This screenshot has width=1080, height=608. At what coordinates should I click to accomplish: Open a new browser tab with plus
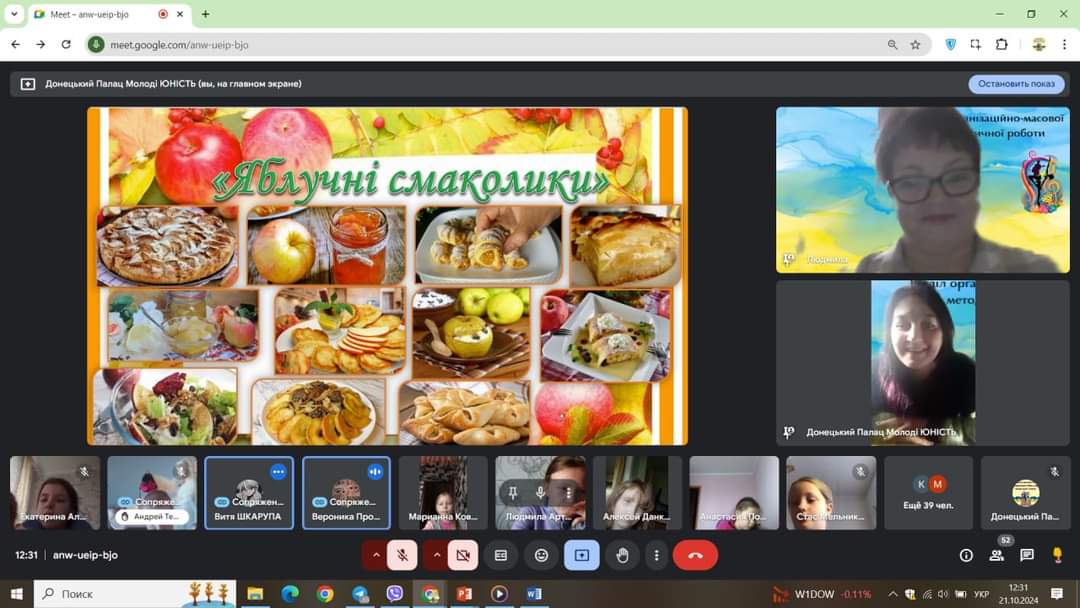click(205, 14)
